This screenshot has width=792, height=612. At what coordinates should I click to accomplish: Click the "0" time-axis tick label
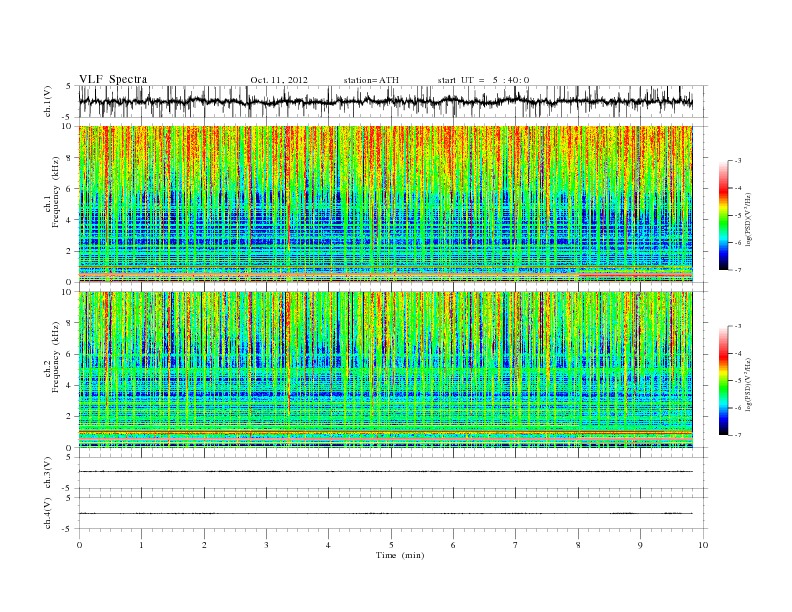pyautogui.click(x=79, y=545)
